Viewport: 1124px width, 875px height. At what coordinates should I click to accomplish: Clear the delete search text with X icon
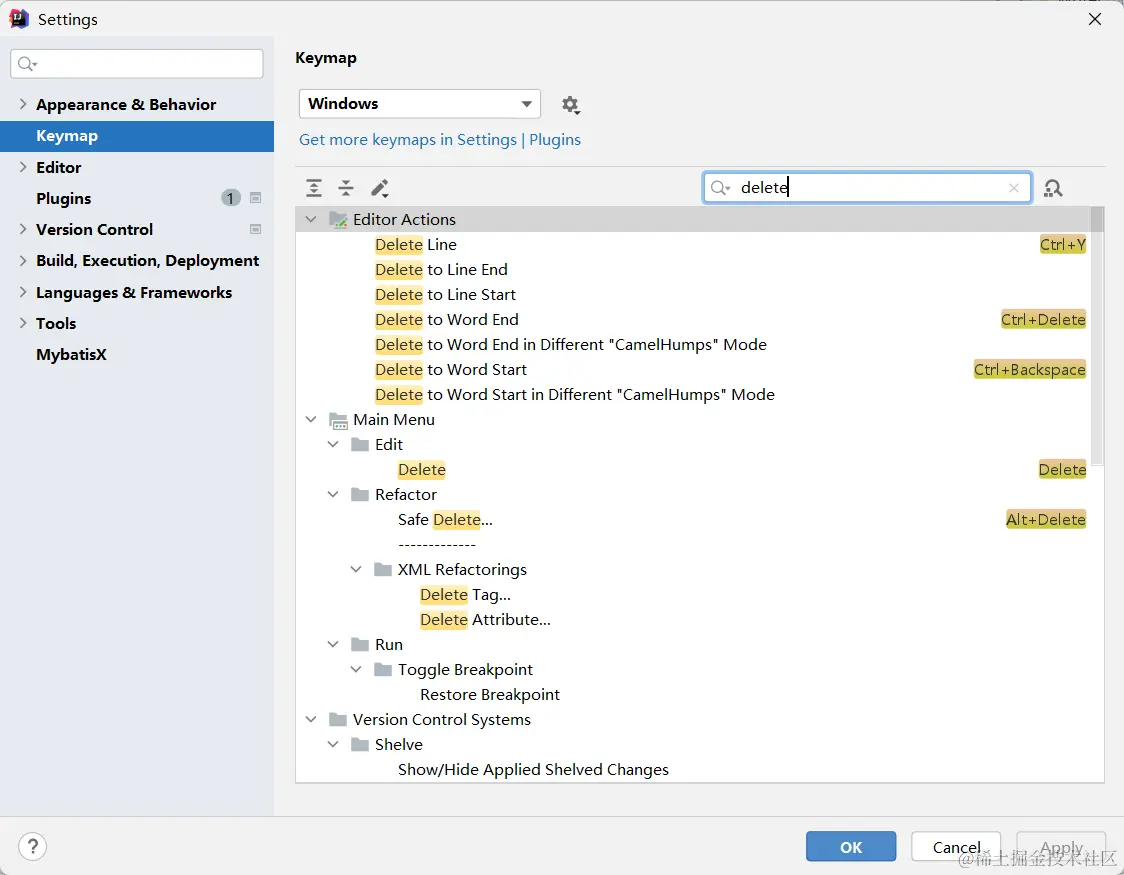(1014, 188)
